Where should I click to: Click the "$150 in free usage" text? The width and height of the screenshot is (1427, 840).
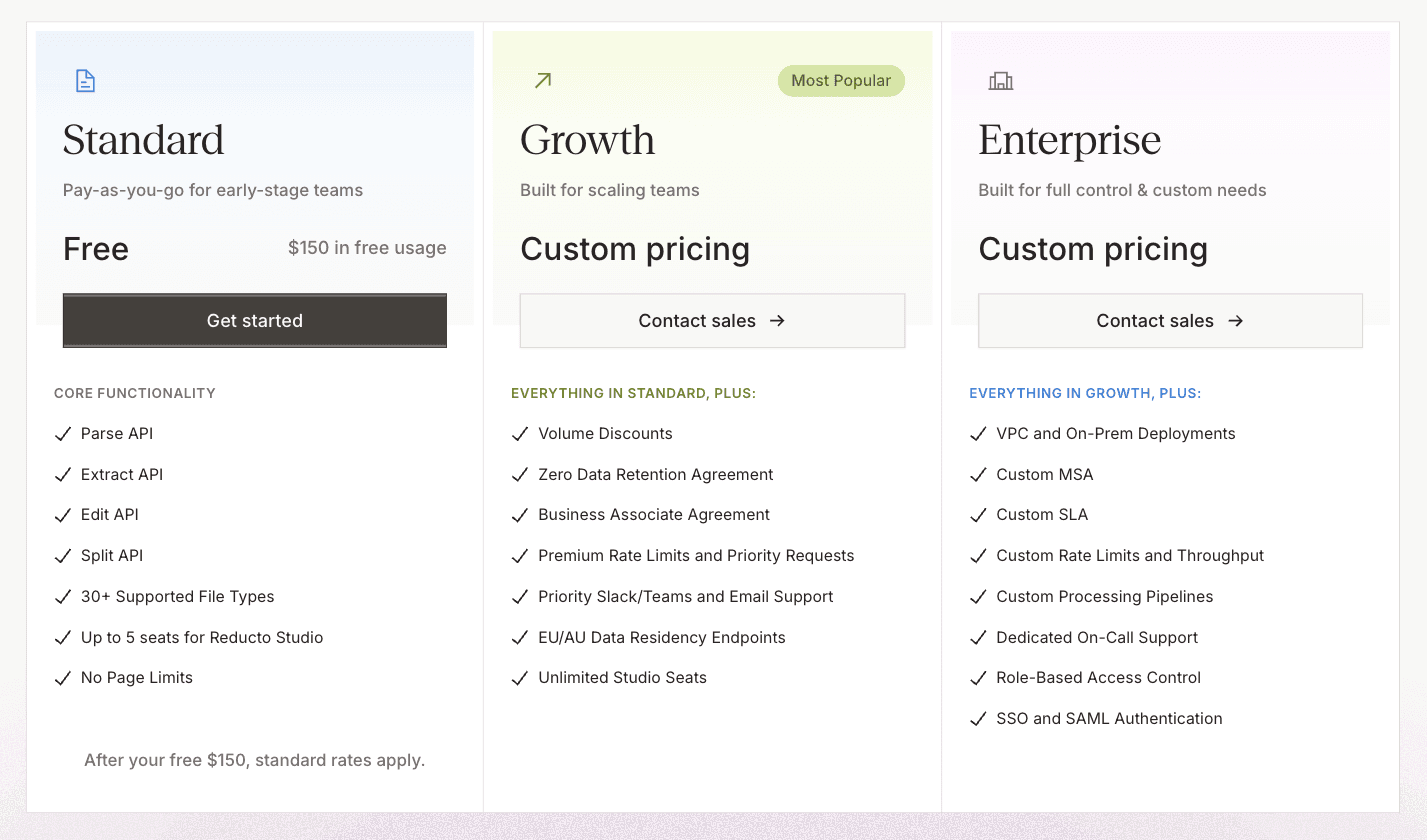(367, 248)
